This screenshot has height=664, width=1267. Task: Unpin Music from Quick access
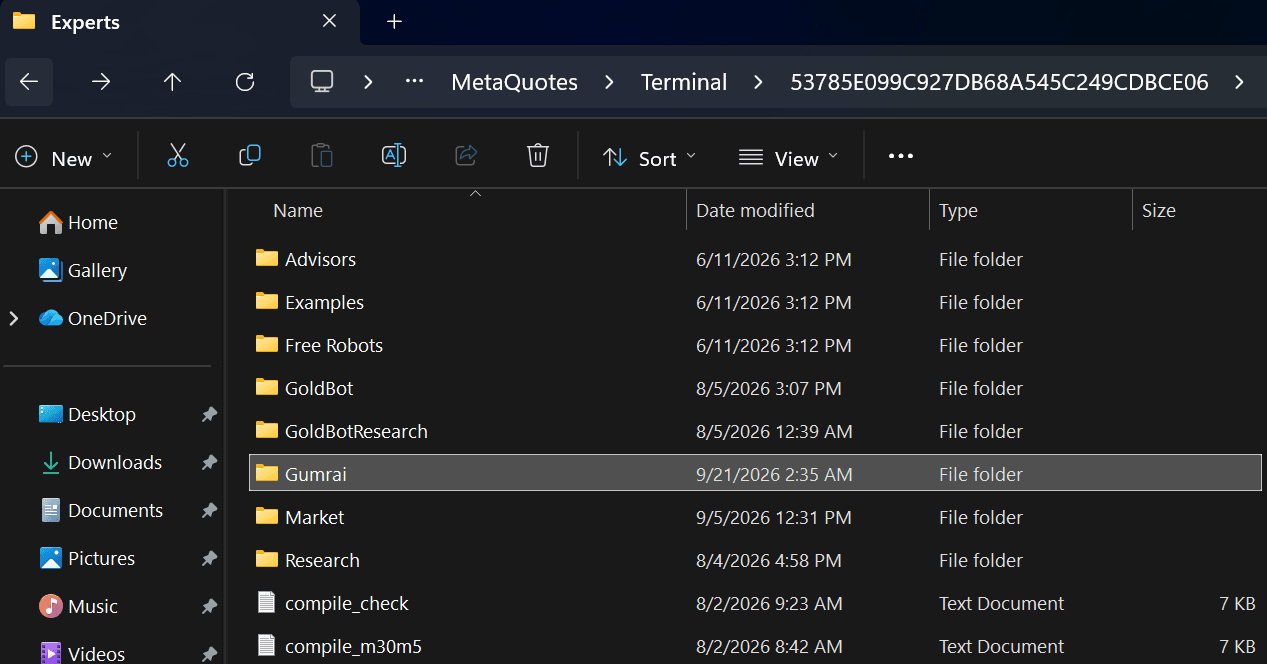coord(209,607)
